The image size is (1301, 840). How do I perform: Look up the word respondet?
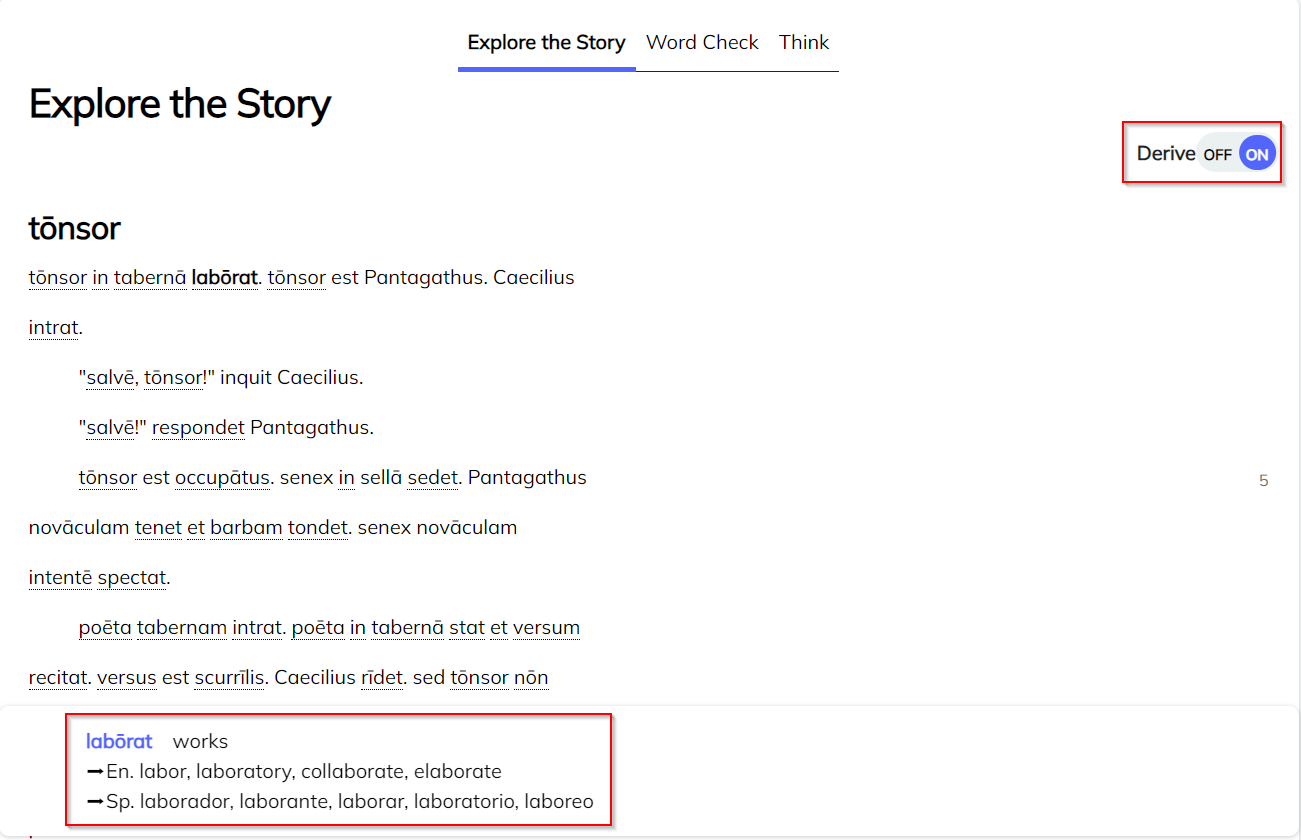tap(198, 428)
